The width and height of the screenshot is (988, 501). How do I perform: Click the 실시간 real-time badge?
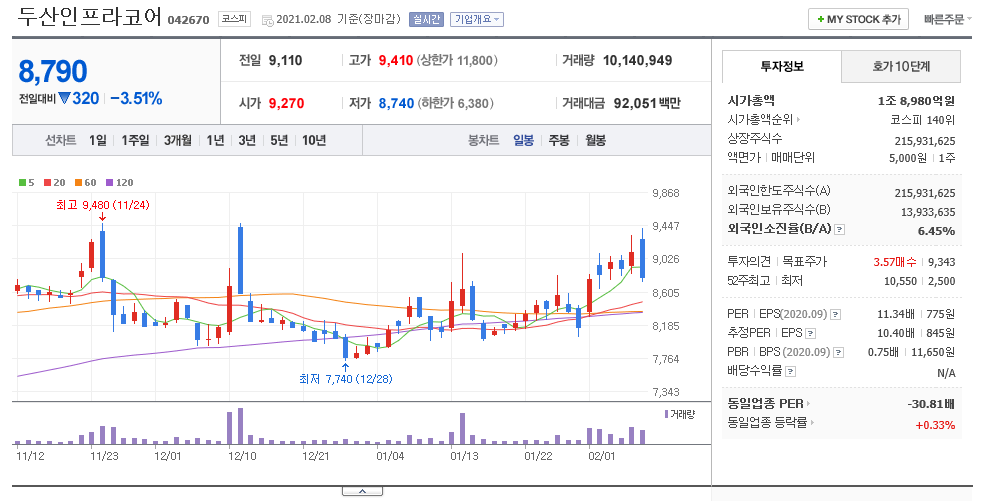pos(427,20)
